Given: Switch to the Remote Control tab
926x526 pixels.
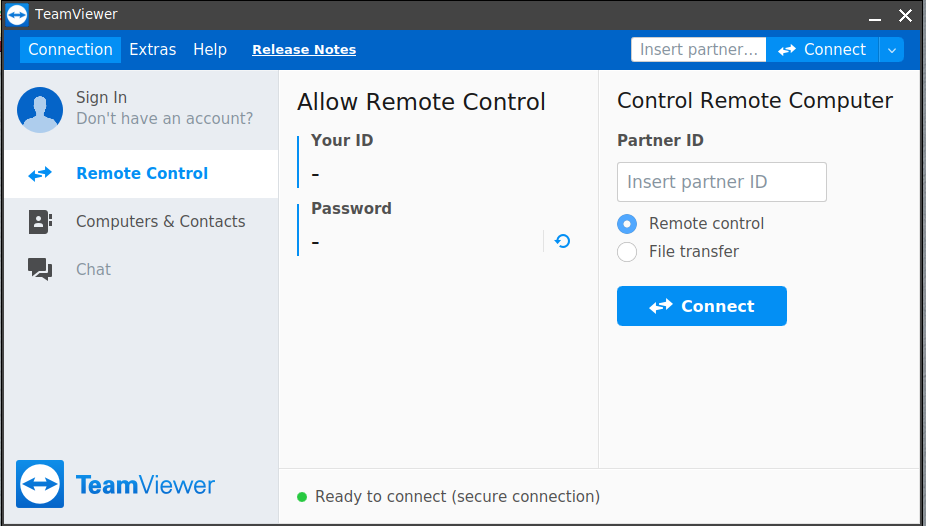Looking at the screenshot, I should point(141,174).
